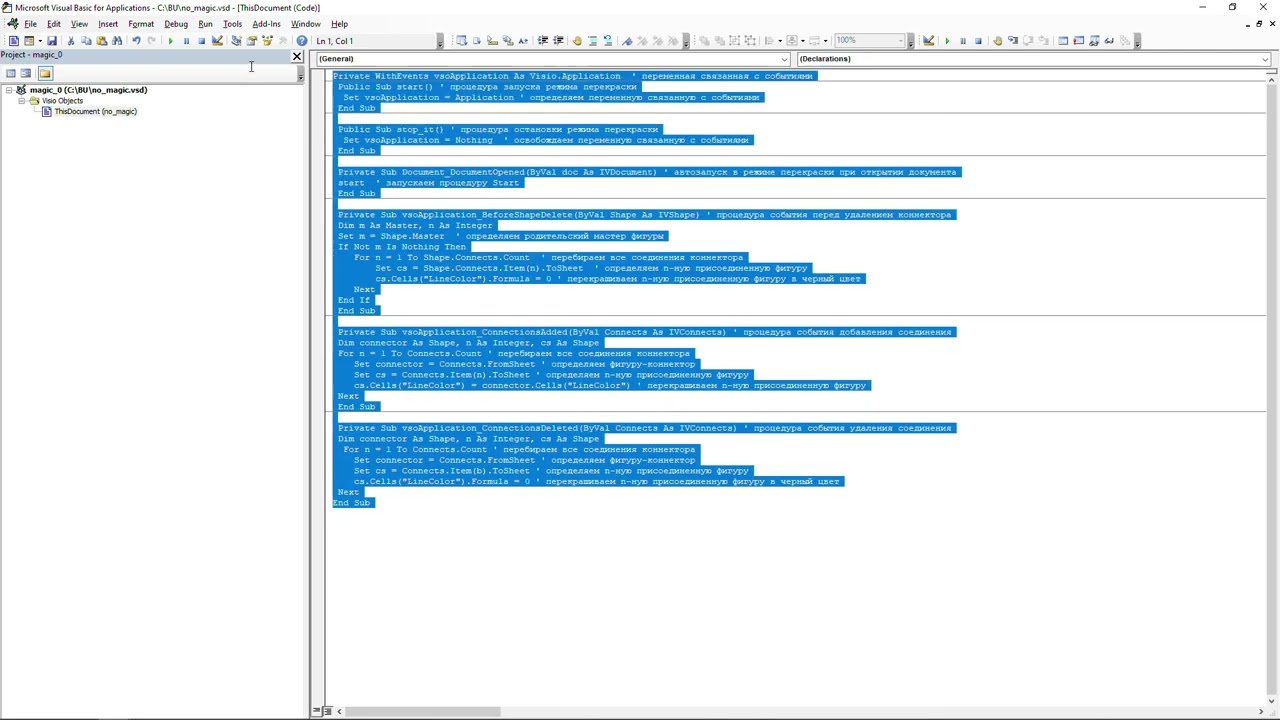Click the Copy toolbar icon
The width and height of the screenshot is (1280, 720).
[86, 41]
